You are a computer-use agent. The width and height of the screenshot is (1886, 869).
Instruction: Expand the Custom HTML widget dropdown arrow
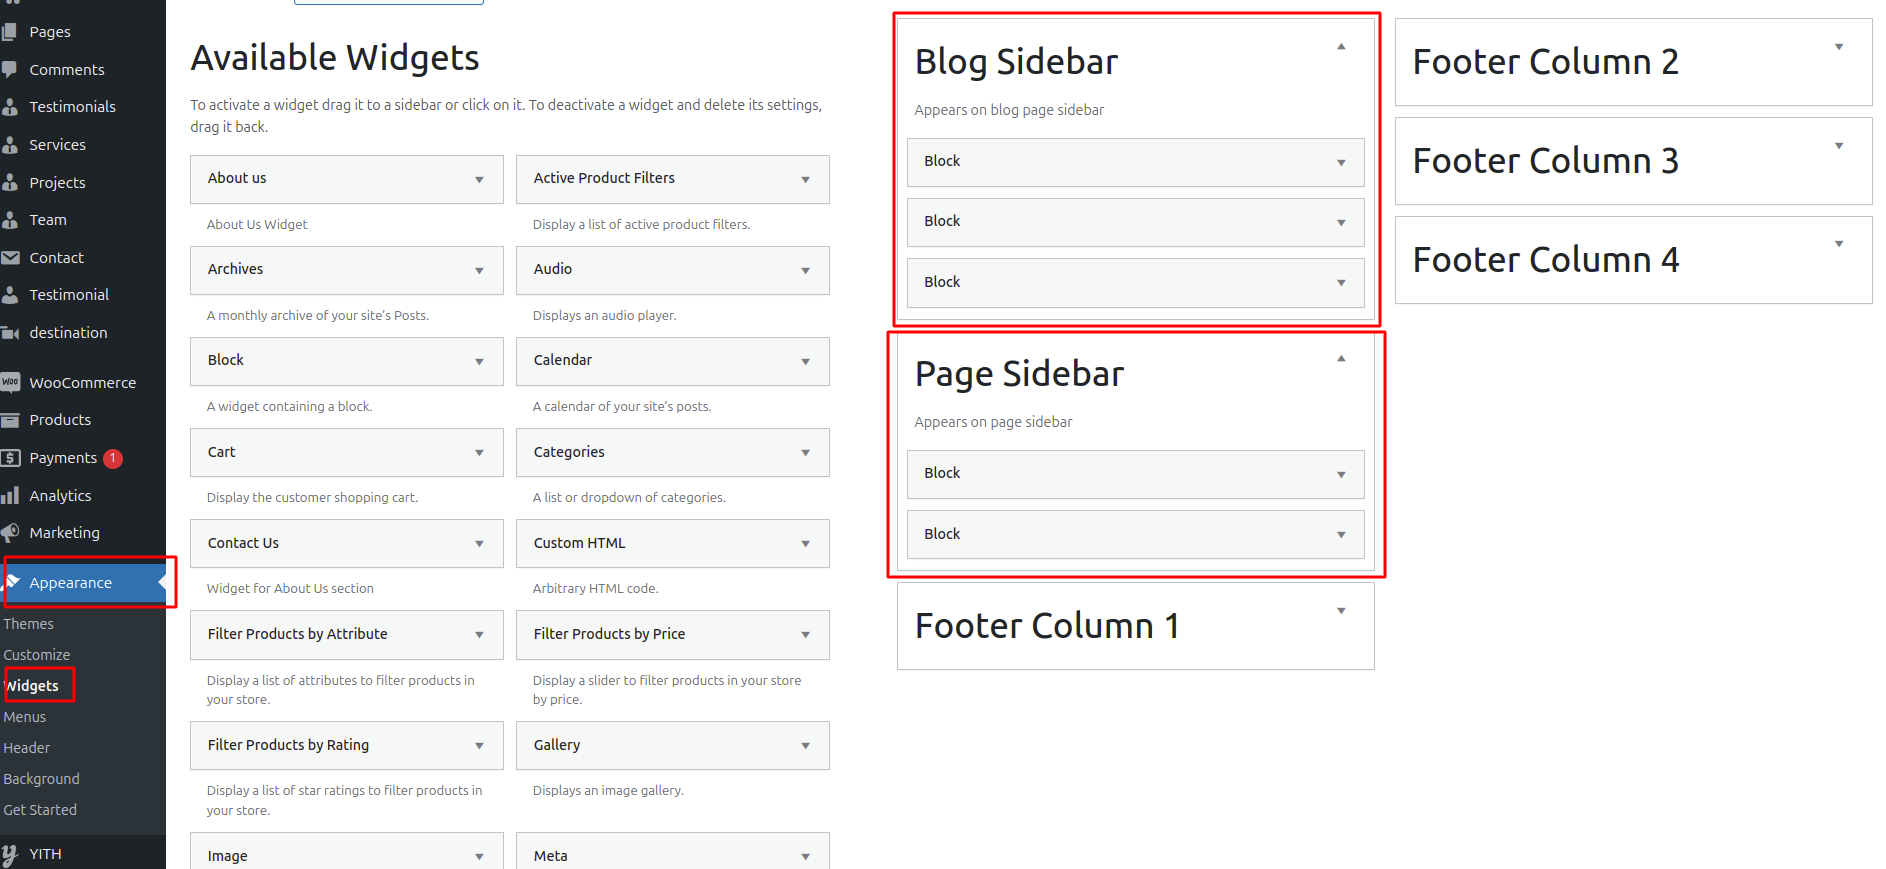tap(805, 544)
